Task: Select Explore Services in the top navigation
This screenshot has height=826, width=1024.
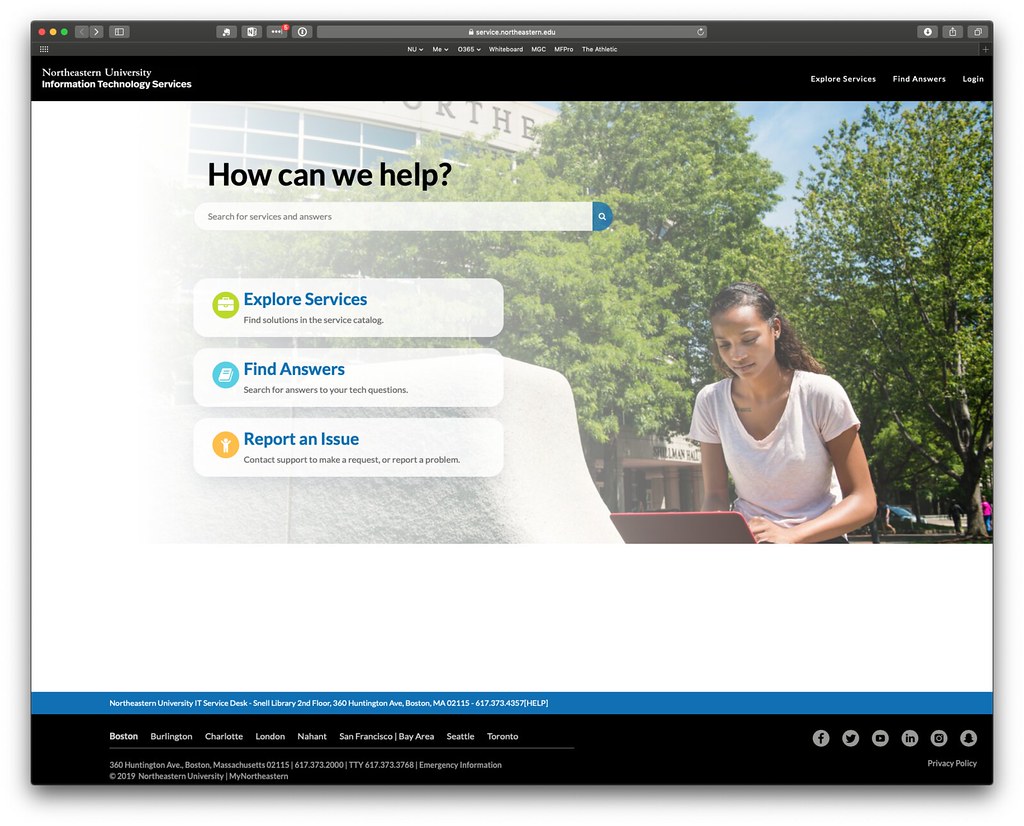Action: pos(843,78)
